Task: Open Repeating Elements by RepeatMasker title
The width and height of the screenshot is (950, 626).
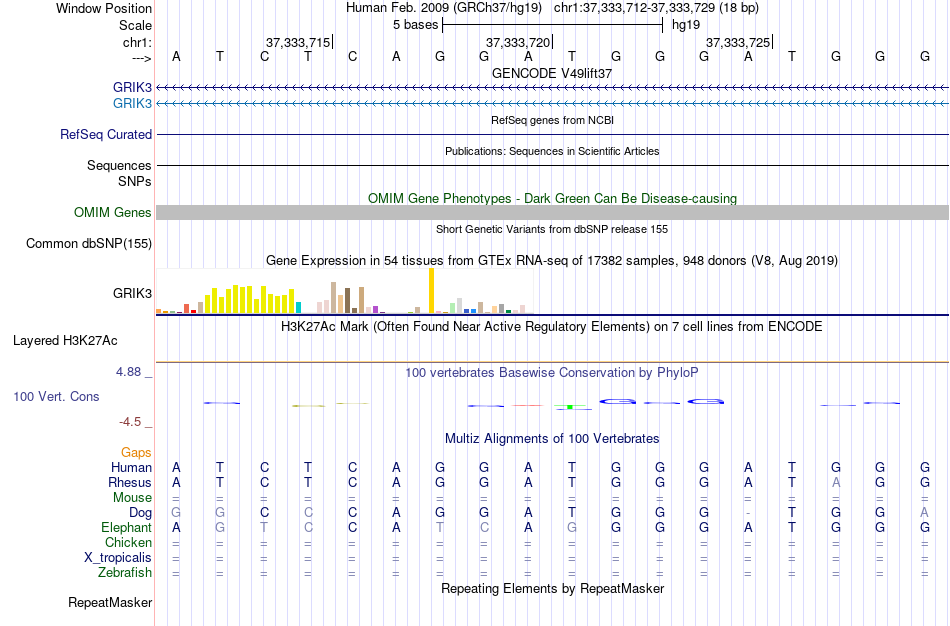Action: 552,588
